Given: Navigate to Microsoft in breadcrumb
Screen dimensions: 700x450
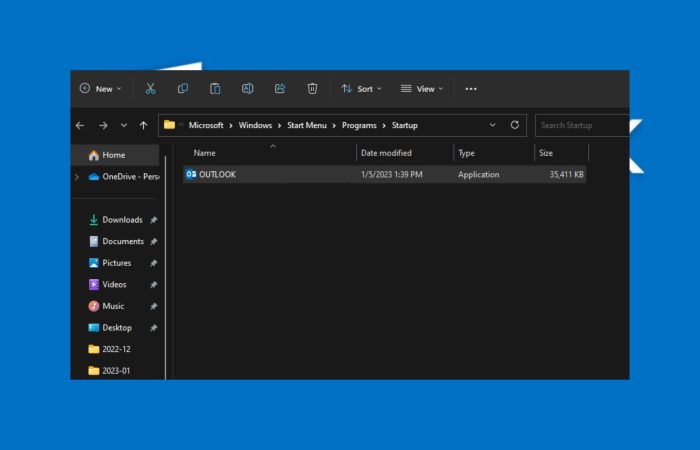Looking at the screenshot, I should pyautogui.click(x=206, y=125).
